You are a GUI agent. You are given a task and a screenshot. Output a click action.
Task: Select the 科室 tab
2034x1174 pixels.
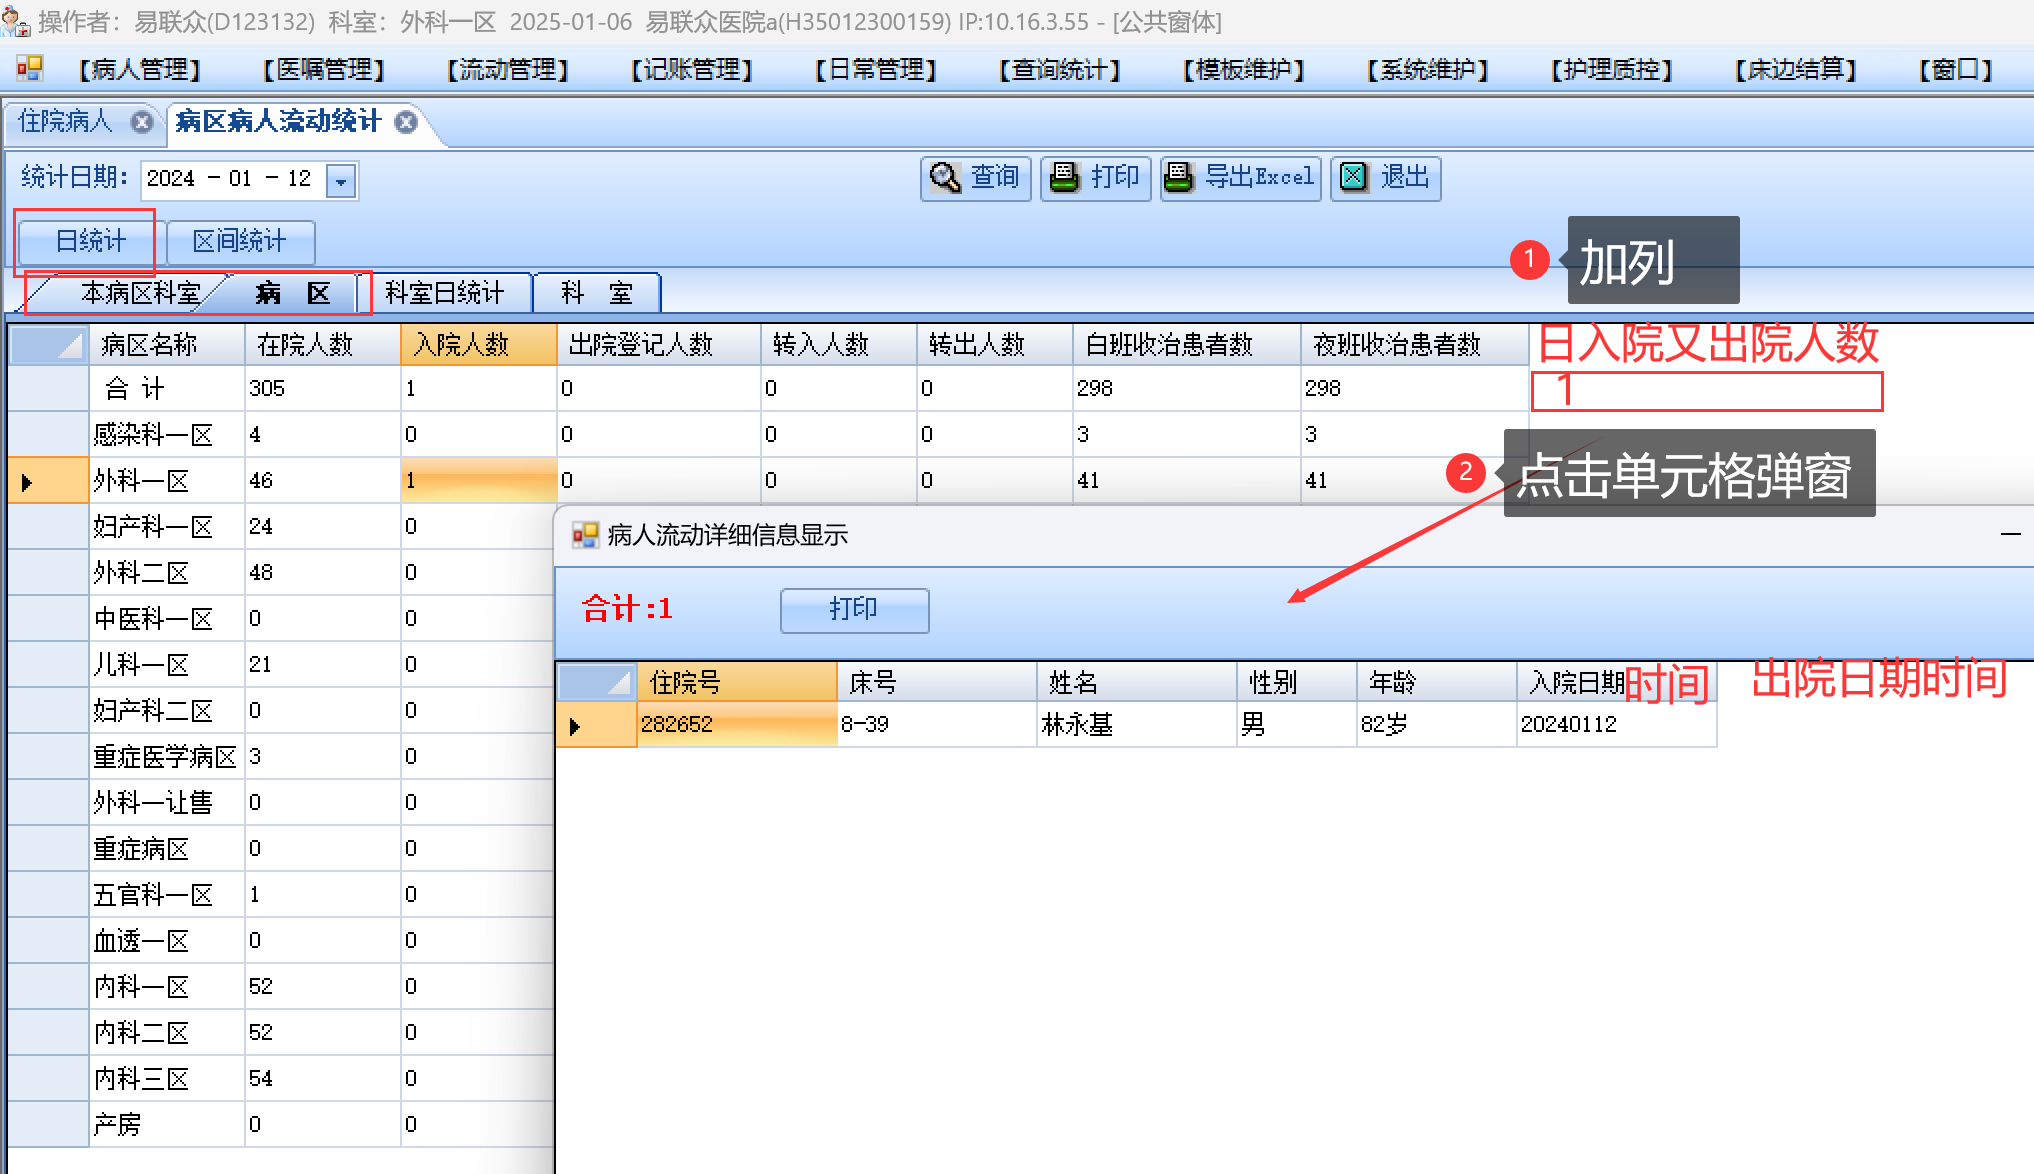(x=597, y=293)
